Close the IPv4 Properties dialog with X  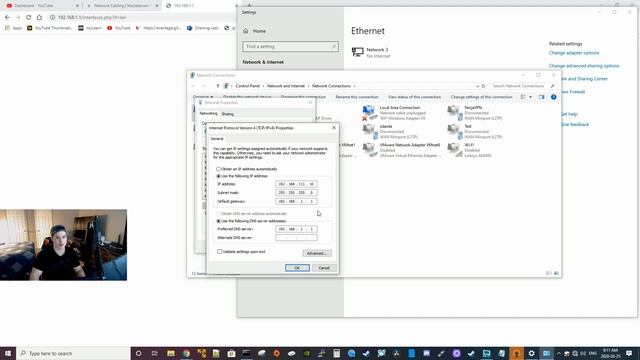[x=334, y=128]
